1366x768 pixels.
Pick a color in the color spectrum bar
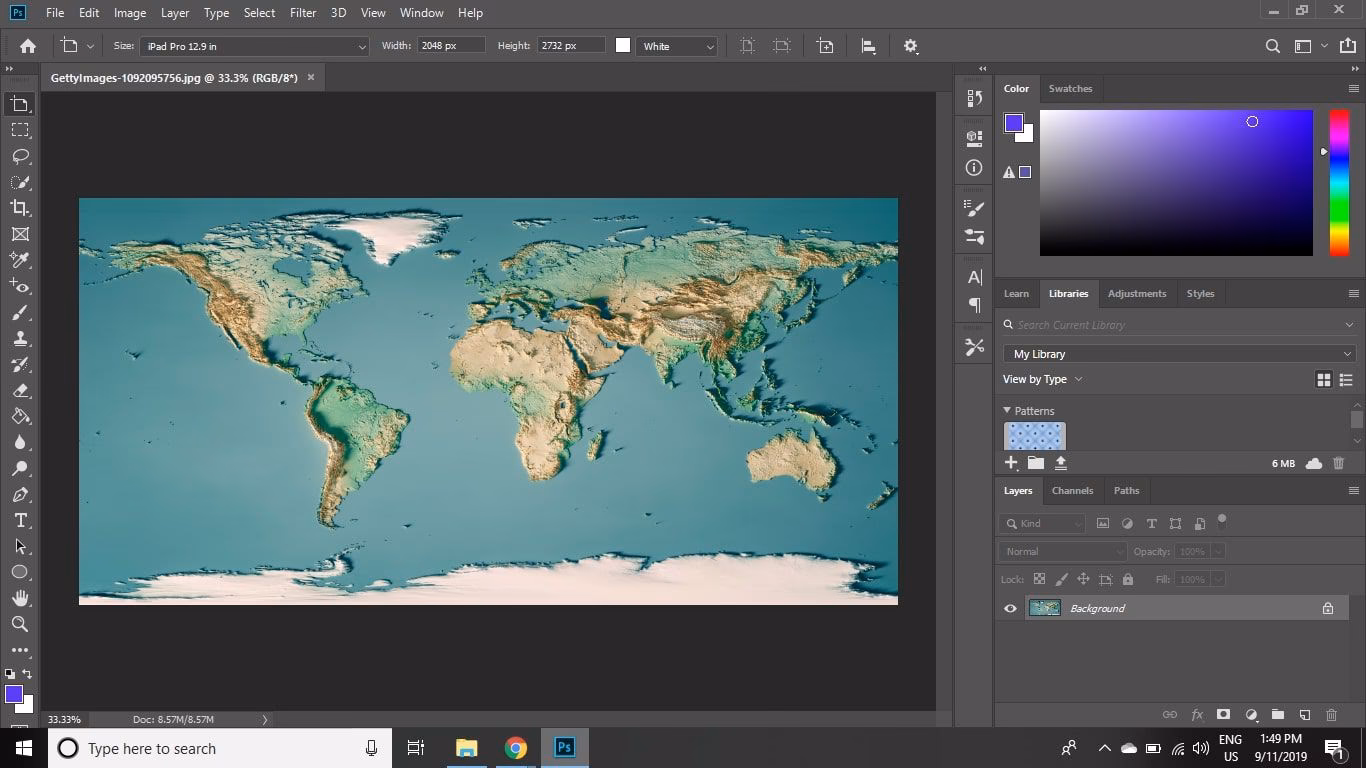[1339, 180]
